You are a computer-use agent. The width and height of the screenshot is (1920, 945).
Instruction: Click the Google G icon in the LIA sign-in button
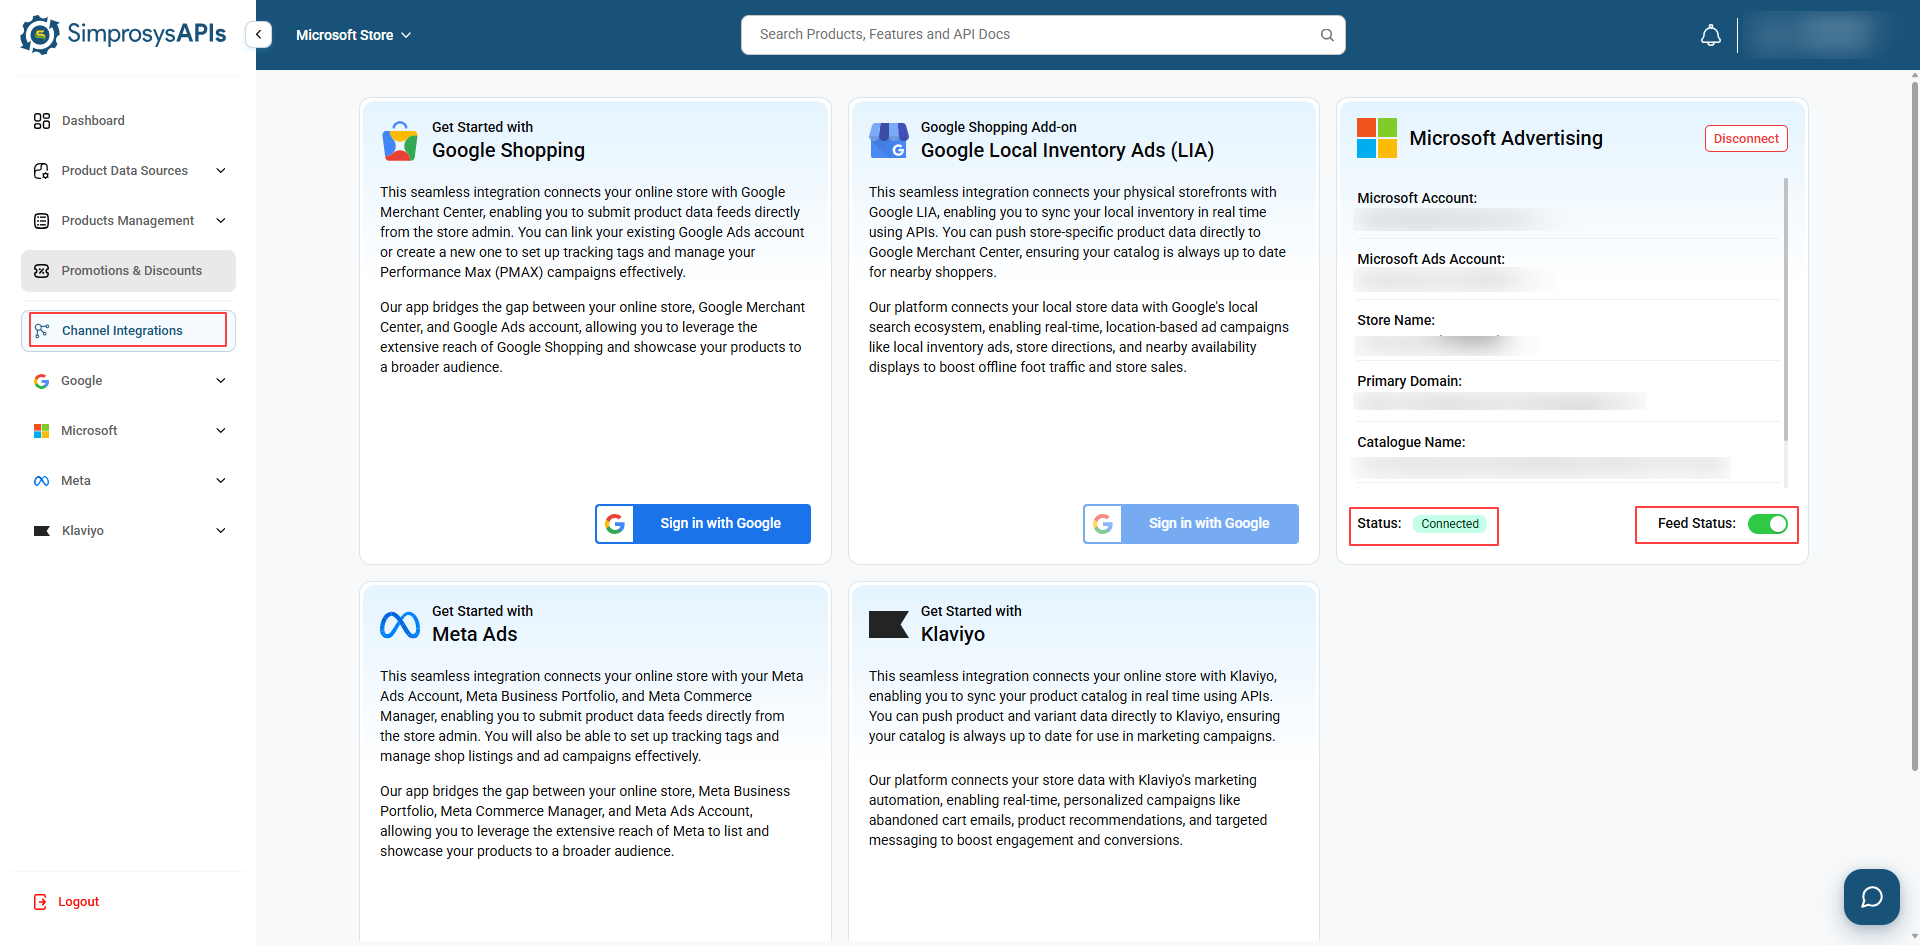(1104, 524)
